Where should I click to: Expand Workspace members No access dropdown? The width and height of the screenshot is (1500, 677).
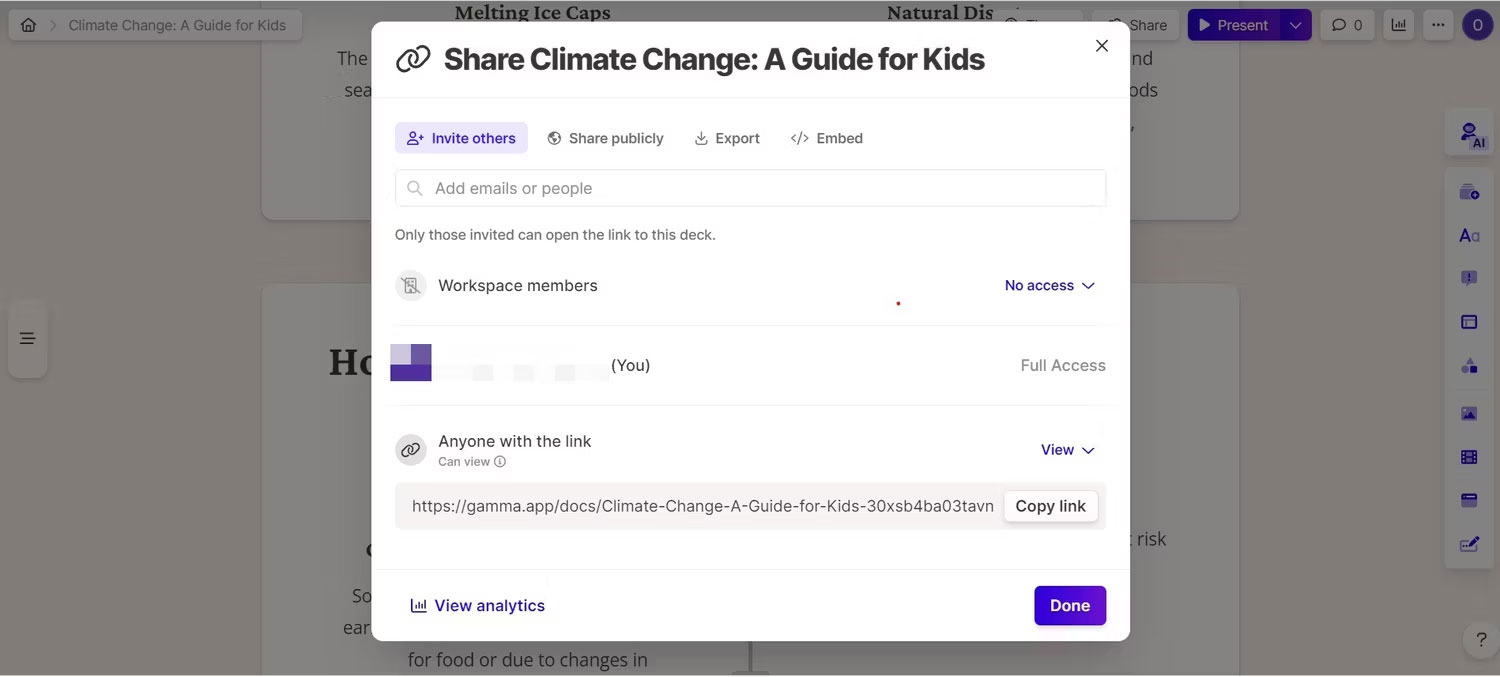pos(1049,286)
